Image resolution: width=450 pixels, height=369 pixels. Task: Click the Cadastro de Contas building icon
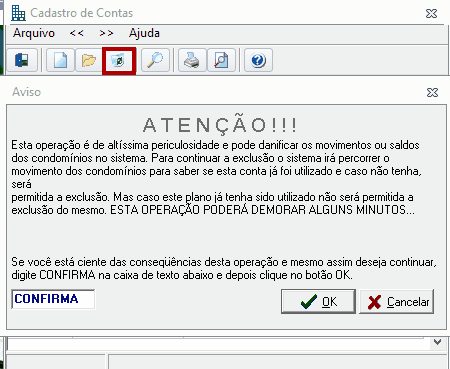tap(18, 13)
